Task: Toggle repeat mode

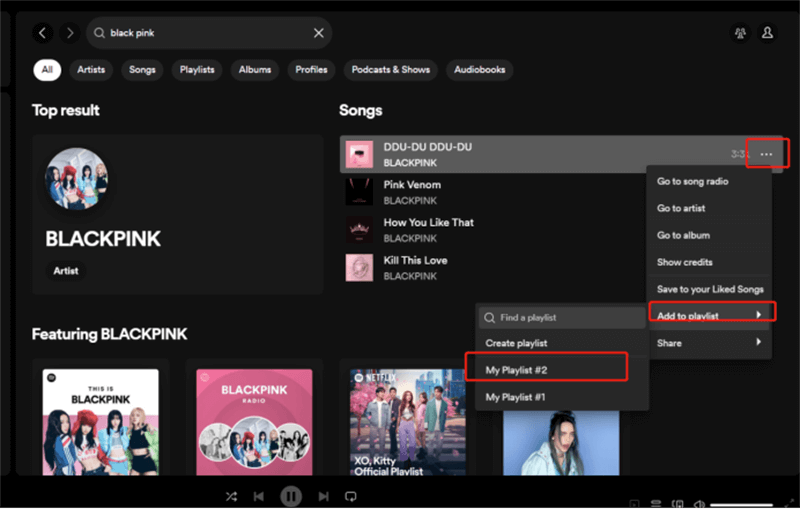Action: click(351, 496)
